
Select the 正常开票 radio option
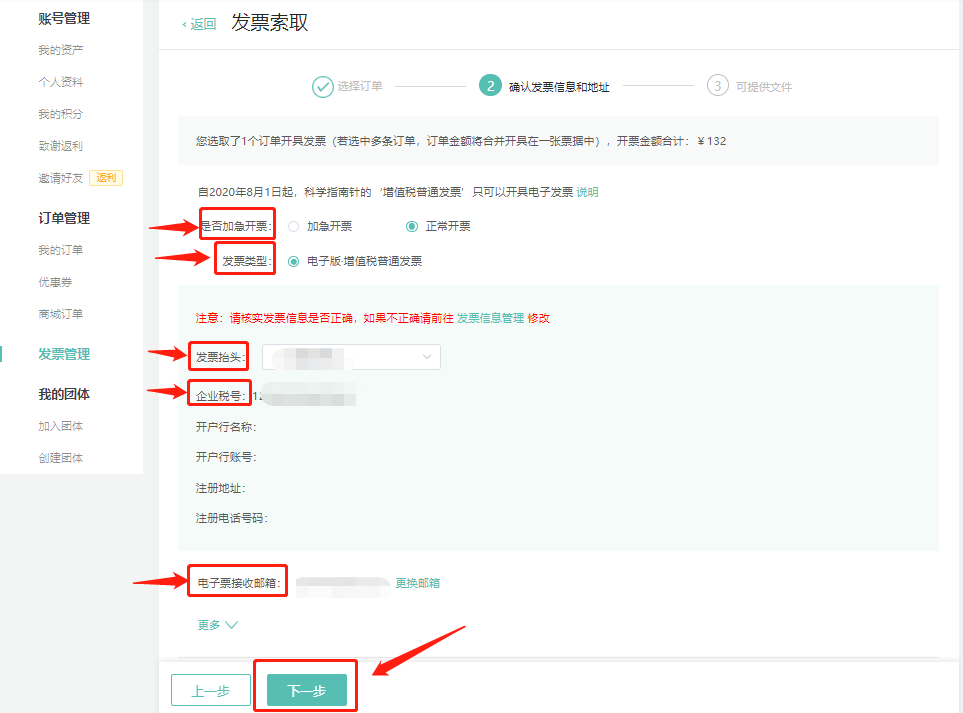[411, 225]
